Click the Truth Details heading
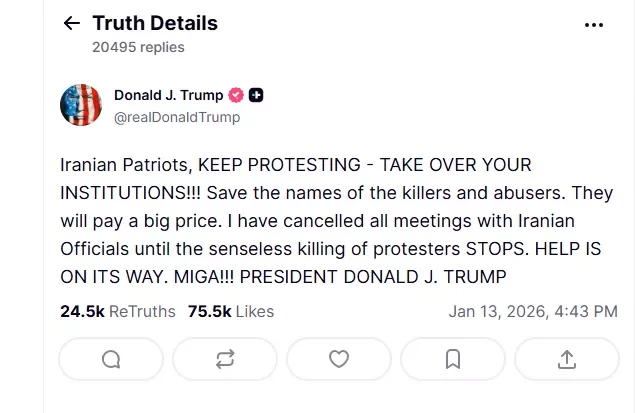This screenshot has width=635, height=413. coord(154,23)
